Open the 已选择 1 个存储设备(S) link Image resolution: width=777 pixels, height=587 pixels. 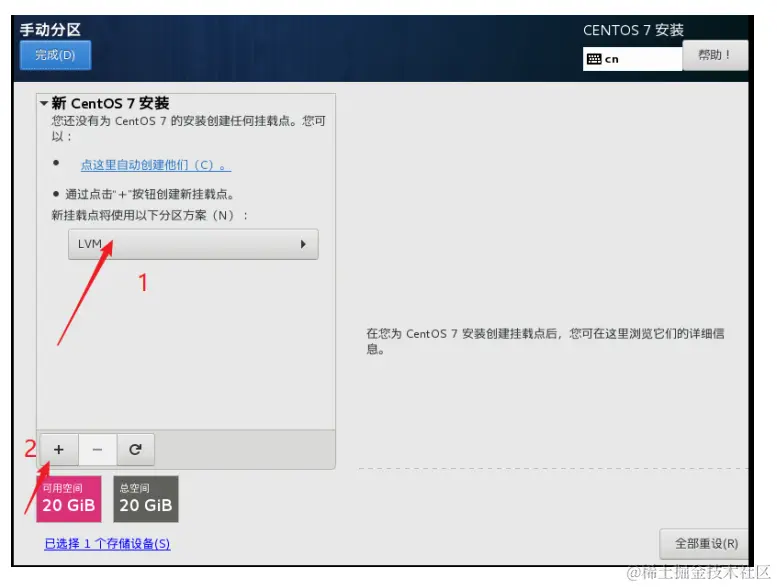tap(107, 543)
